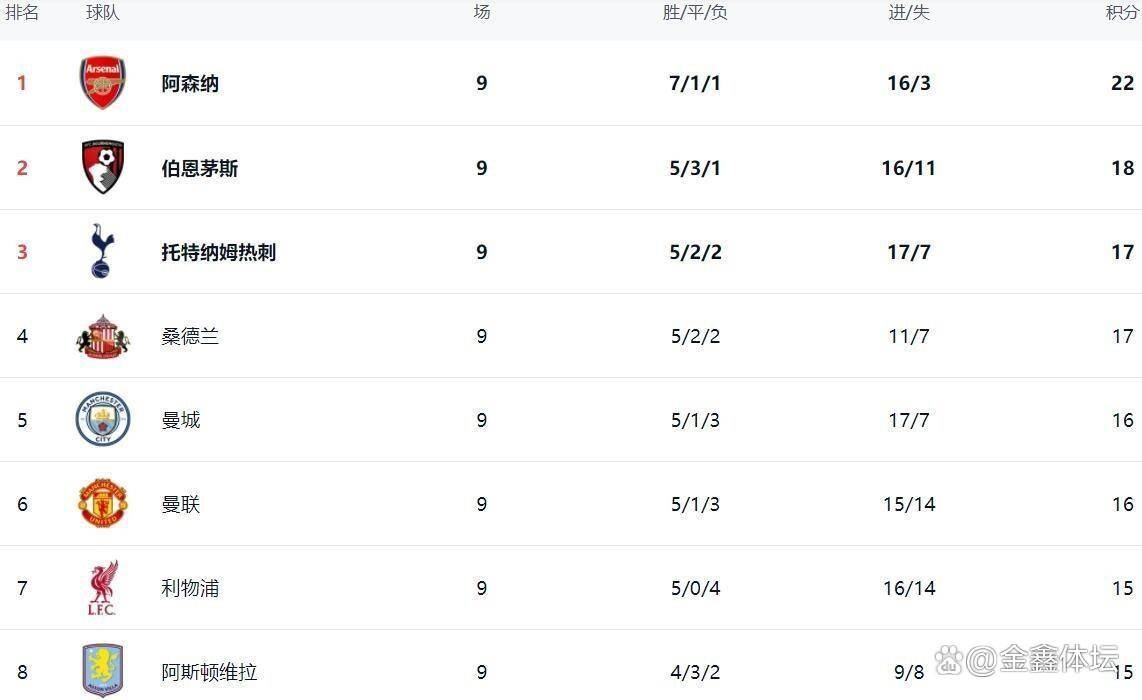The width and height of the screenshot is (1142, 700).
Task: Click the Arsenal club crest
Action: click(103, 82)
